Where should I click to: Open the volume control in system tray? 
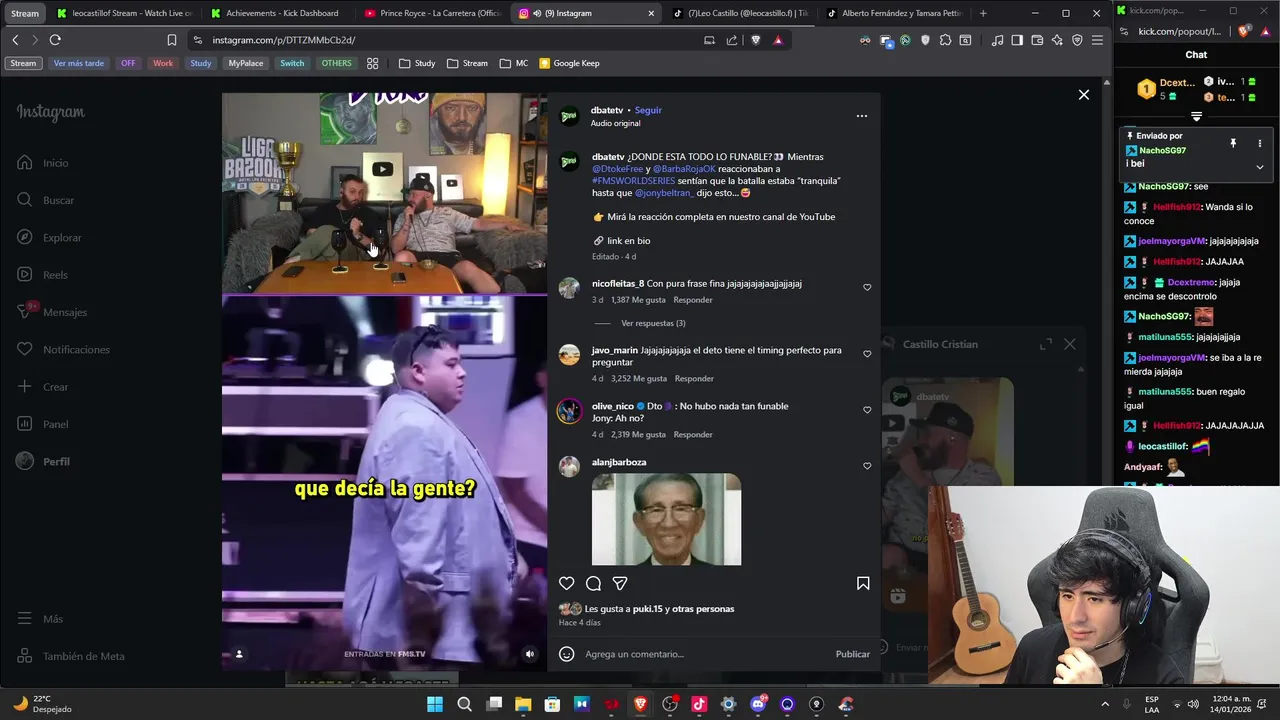coord(1193,704)
